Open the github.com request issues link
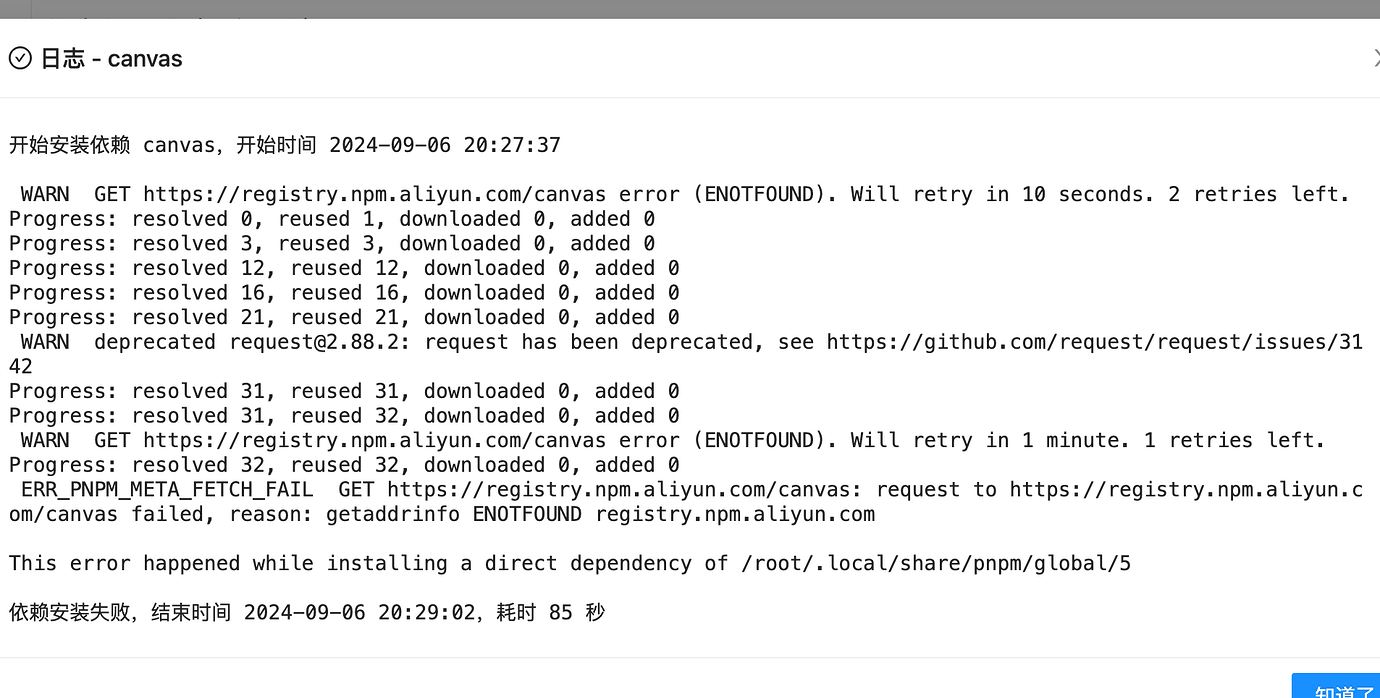This screenshot has height=698, width=1380. tap(1094, 342)
